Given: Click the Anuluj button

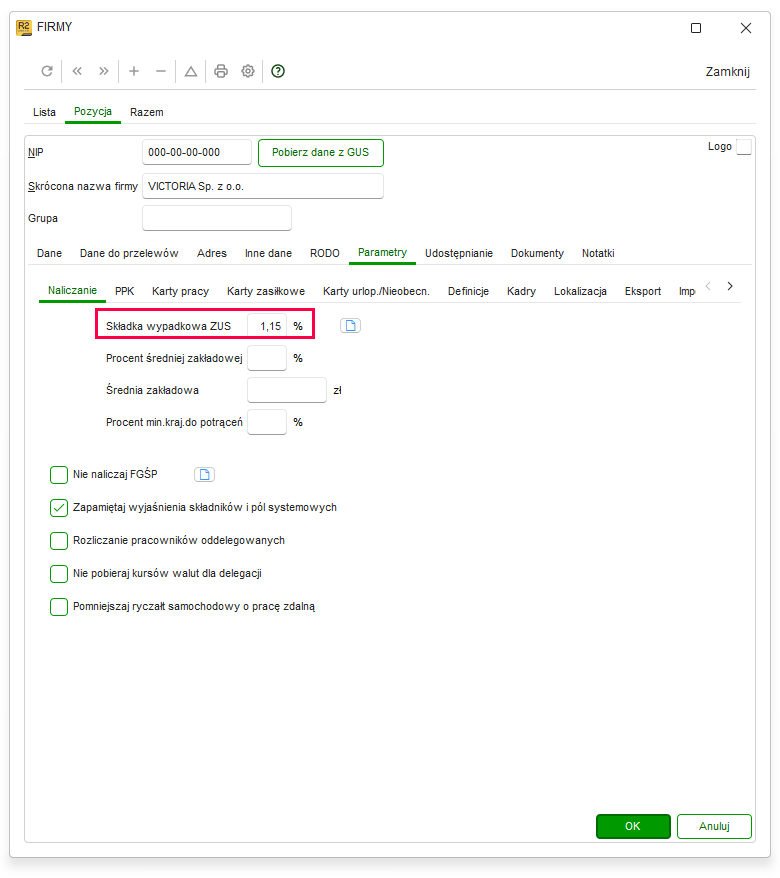Looking at the screenshot, I should [714, 826].
